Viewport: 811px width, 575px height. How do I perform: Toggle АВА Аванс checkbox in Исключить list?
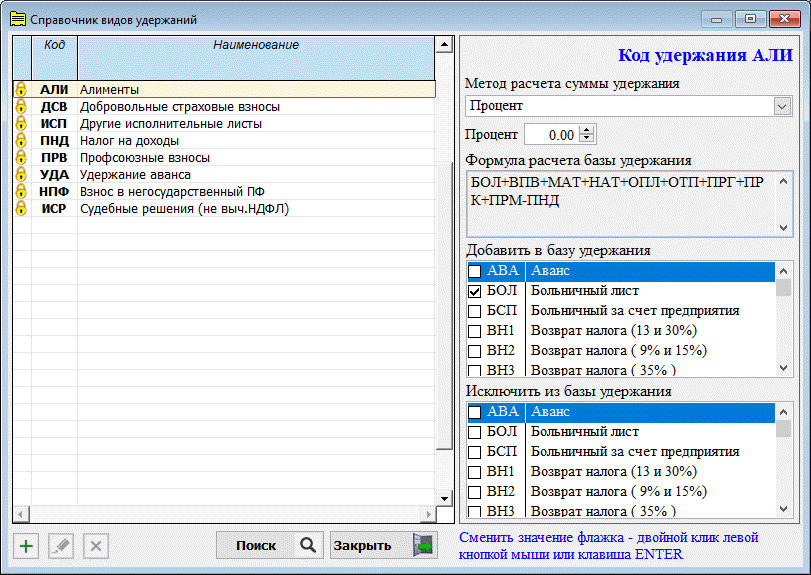pos(474,412)
